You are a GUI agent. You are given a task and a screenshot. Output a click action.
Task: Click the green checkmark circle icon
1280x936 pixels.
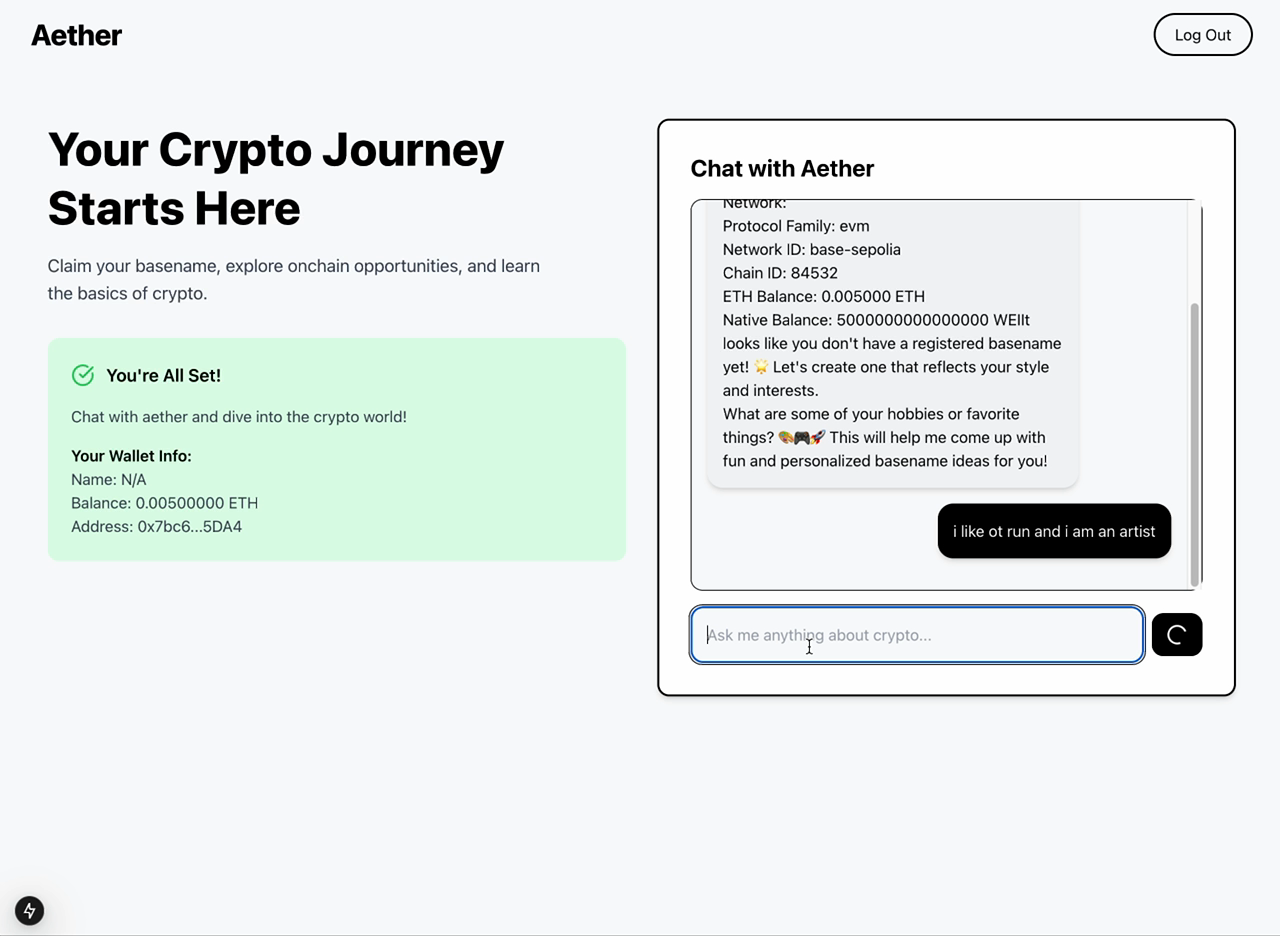point(83,375)
